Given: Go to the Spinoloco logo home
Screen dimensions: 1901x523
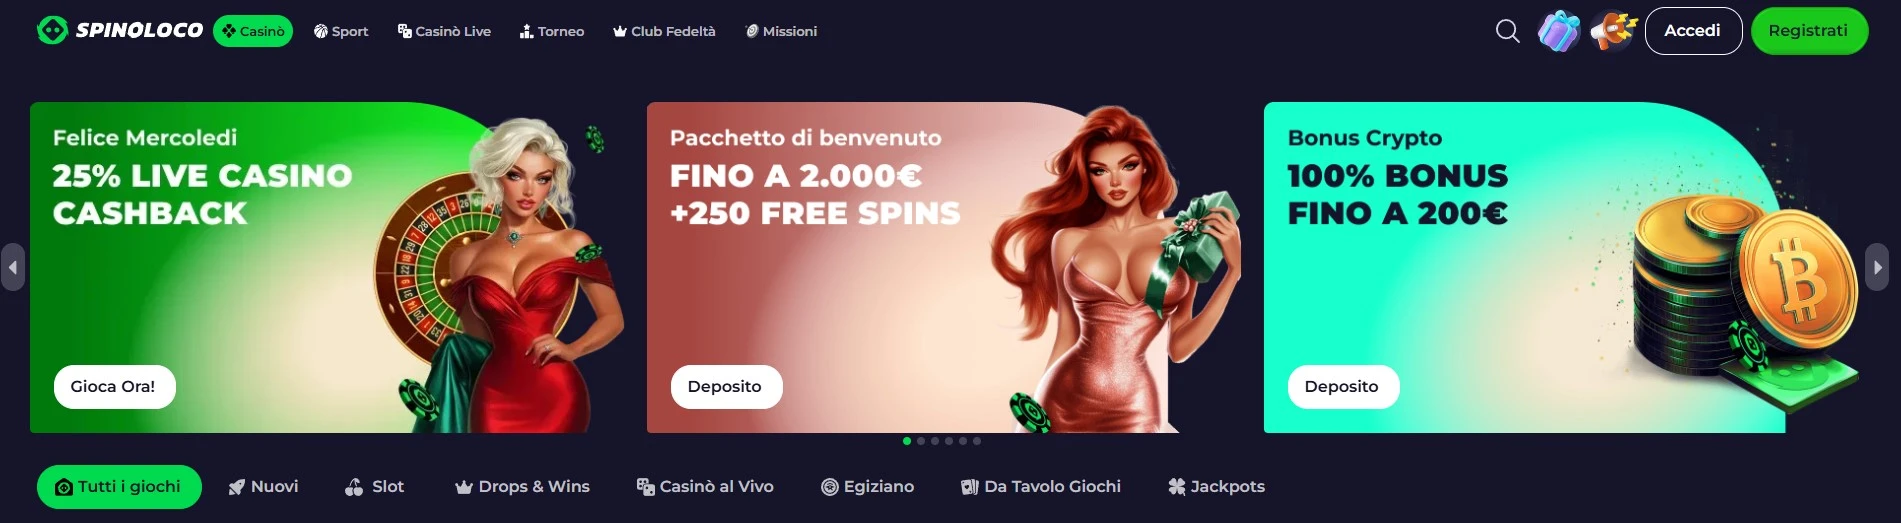Looking at the screenshot, I should 120,31.
